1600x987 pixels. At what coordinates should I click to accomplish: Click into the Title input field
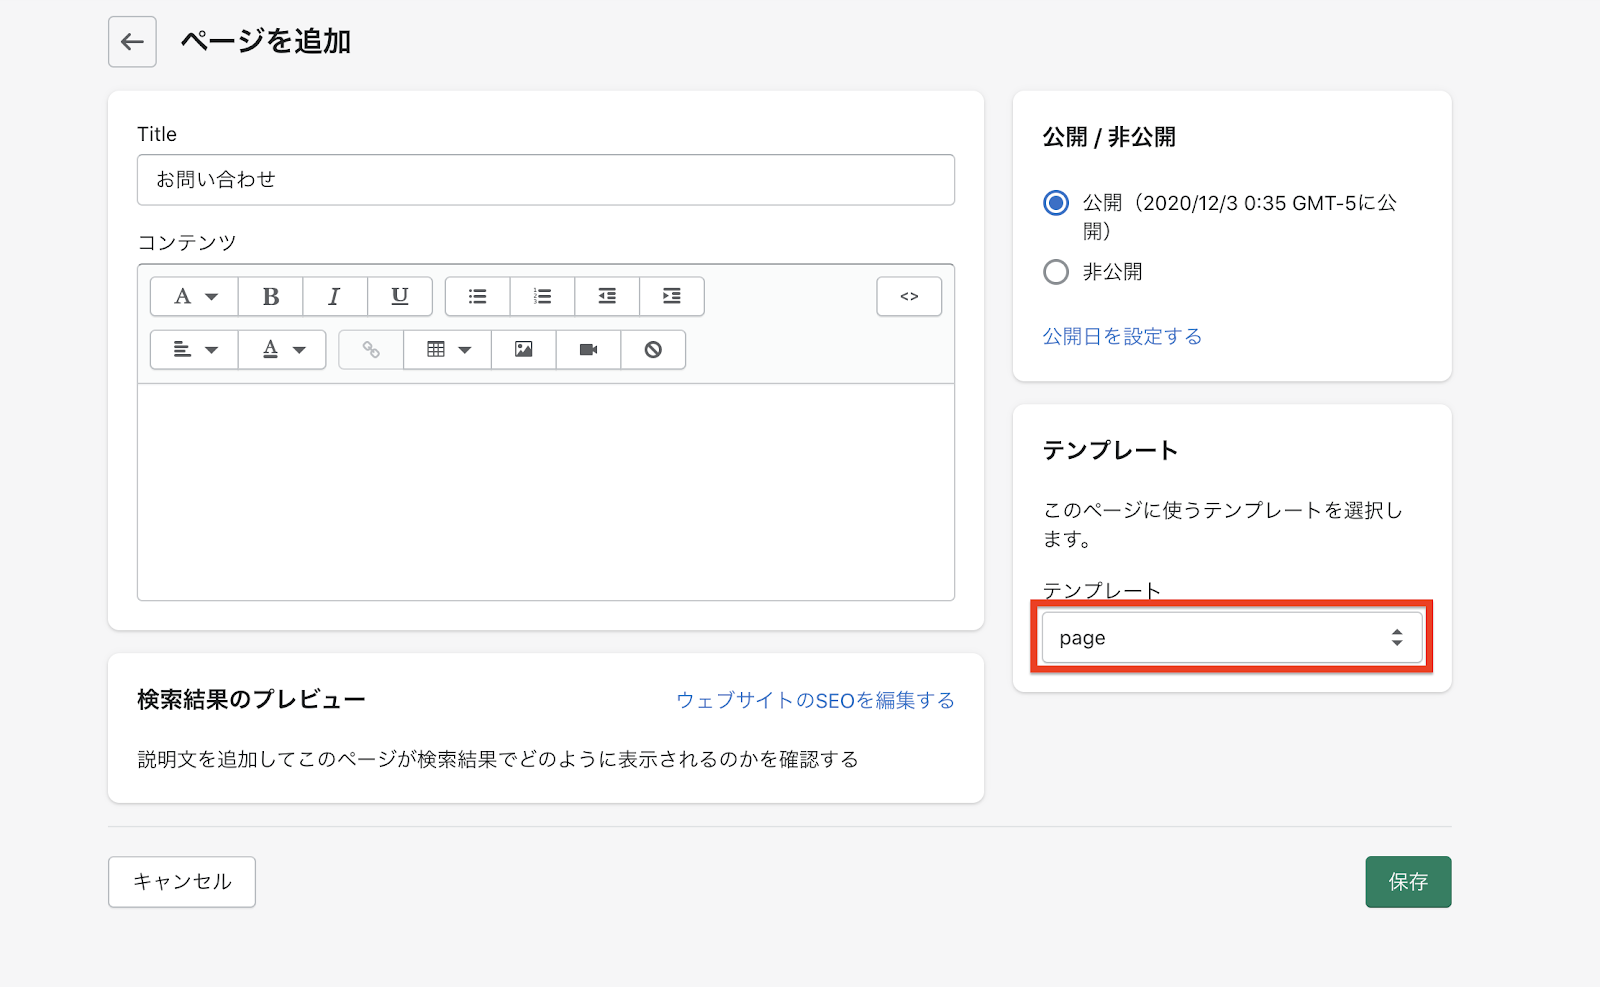coord(545,180)
